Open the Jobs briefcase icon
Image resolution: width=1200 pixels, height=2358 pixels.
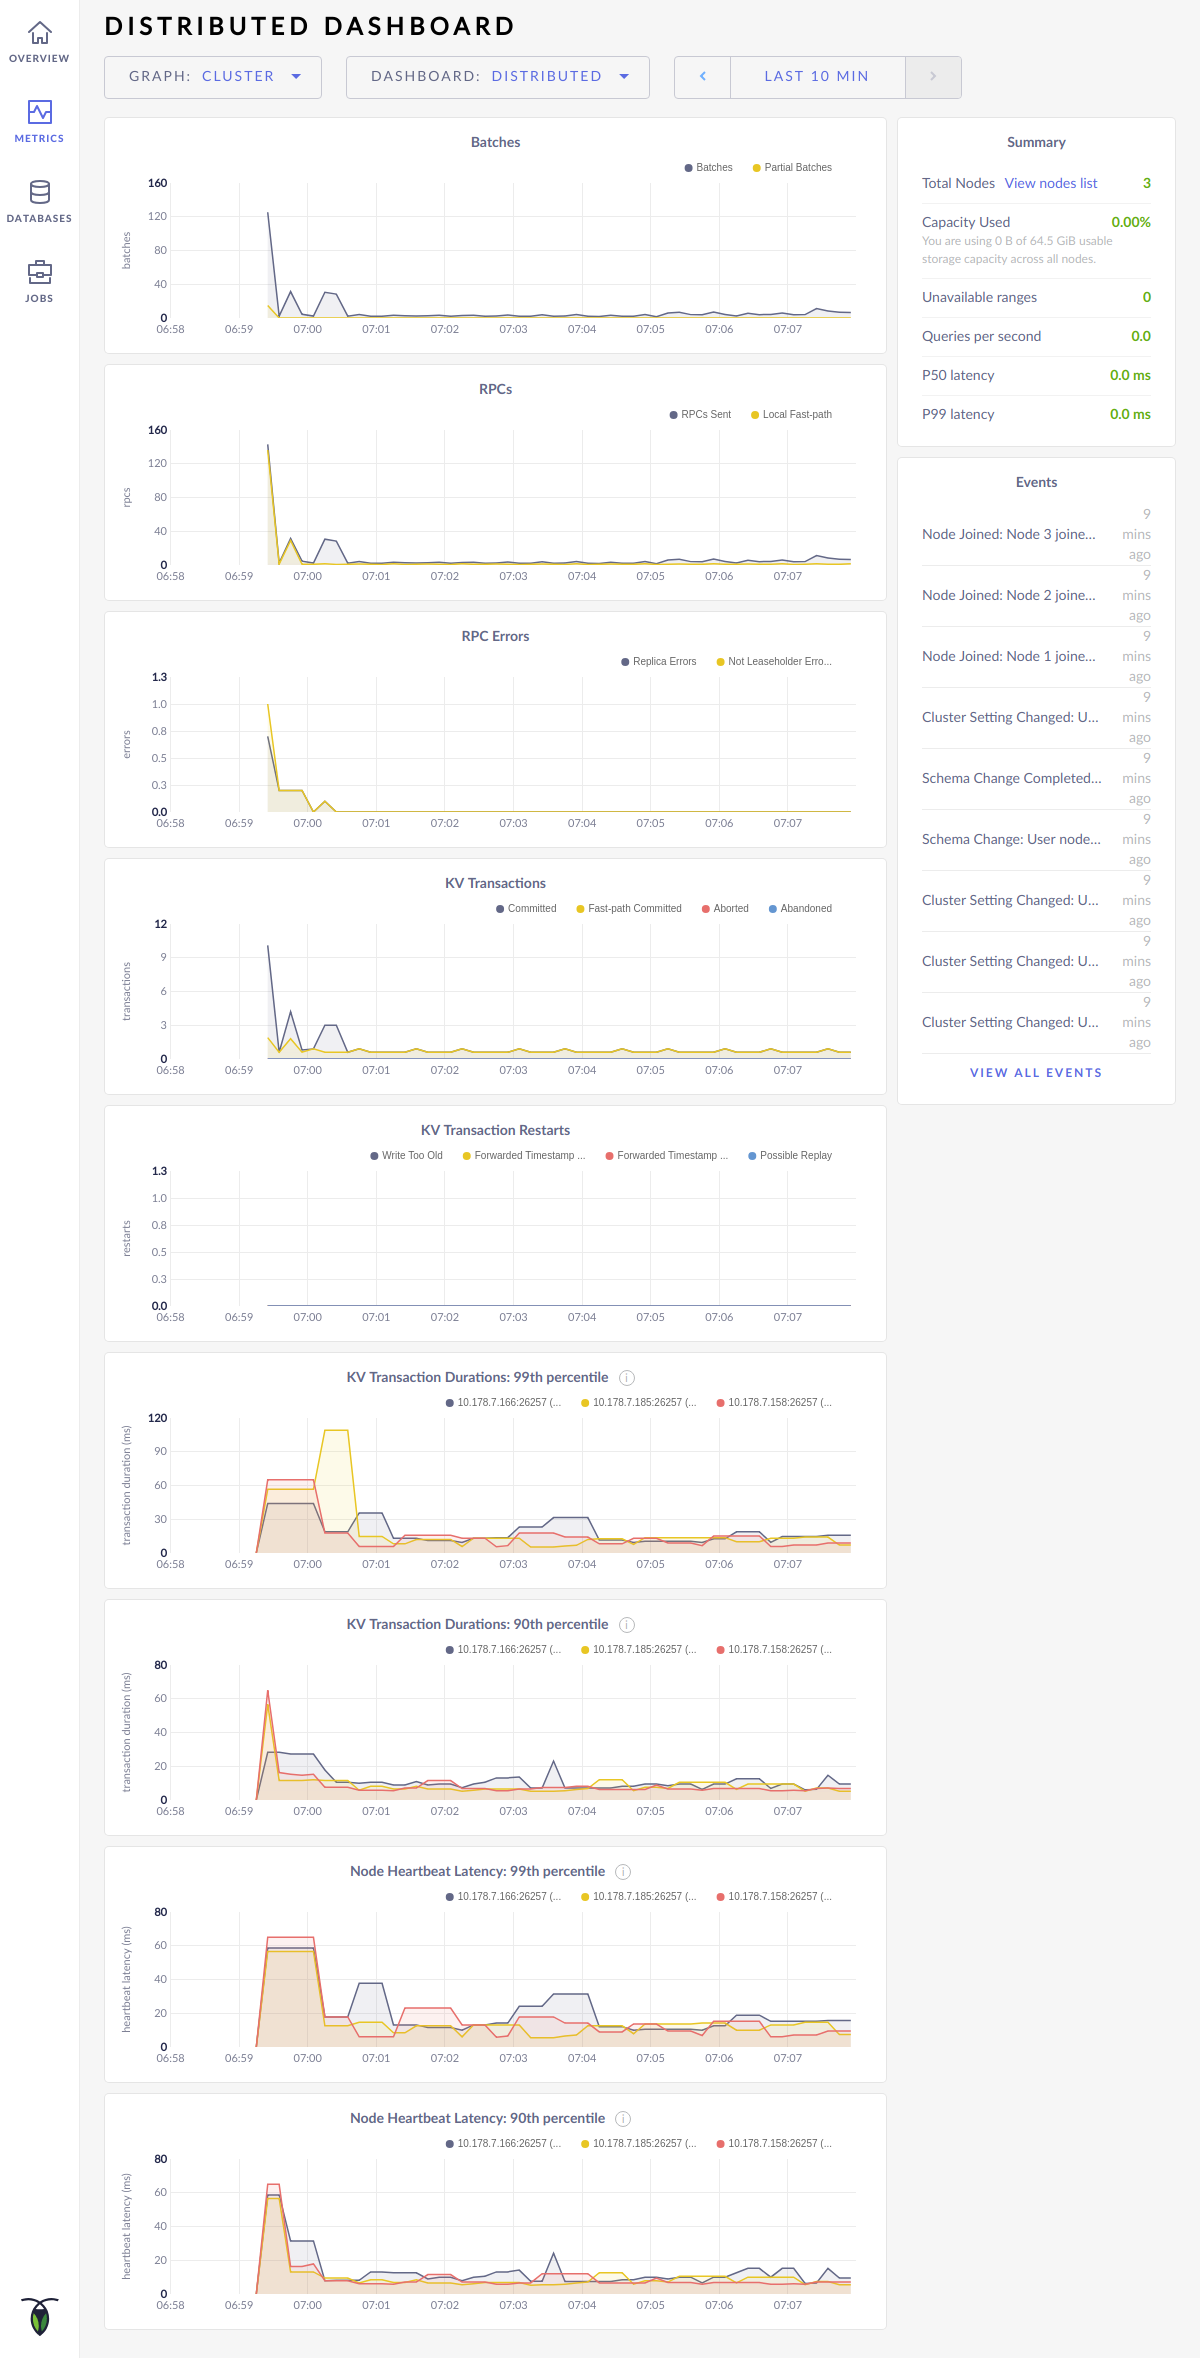pos(39,273)
